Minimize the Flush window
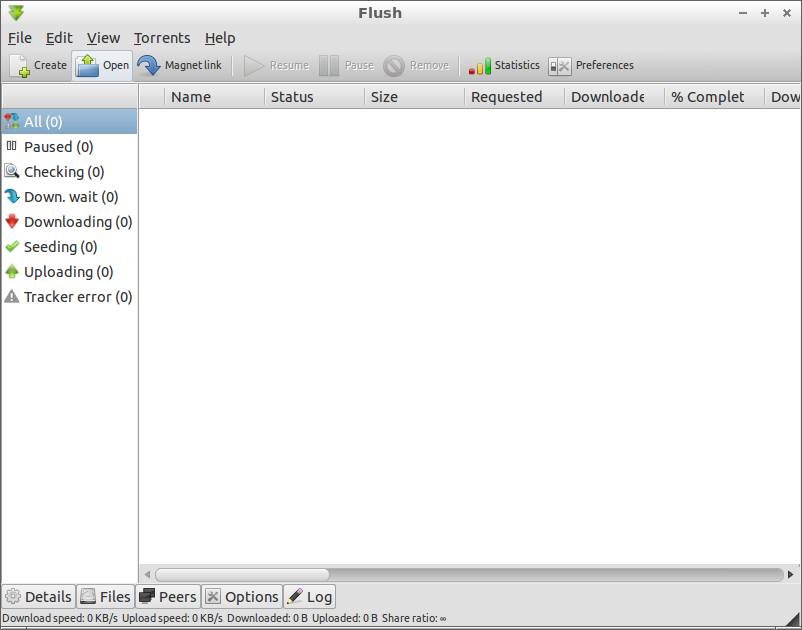 pyautogui.click(x=743, y=13)
